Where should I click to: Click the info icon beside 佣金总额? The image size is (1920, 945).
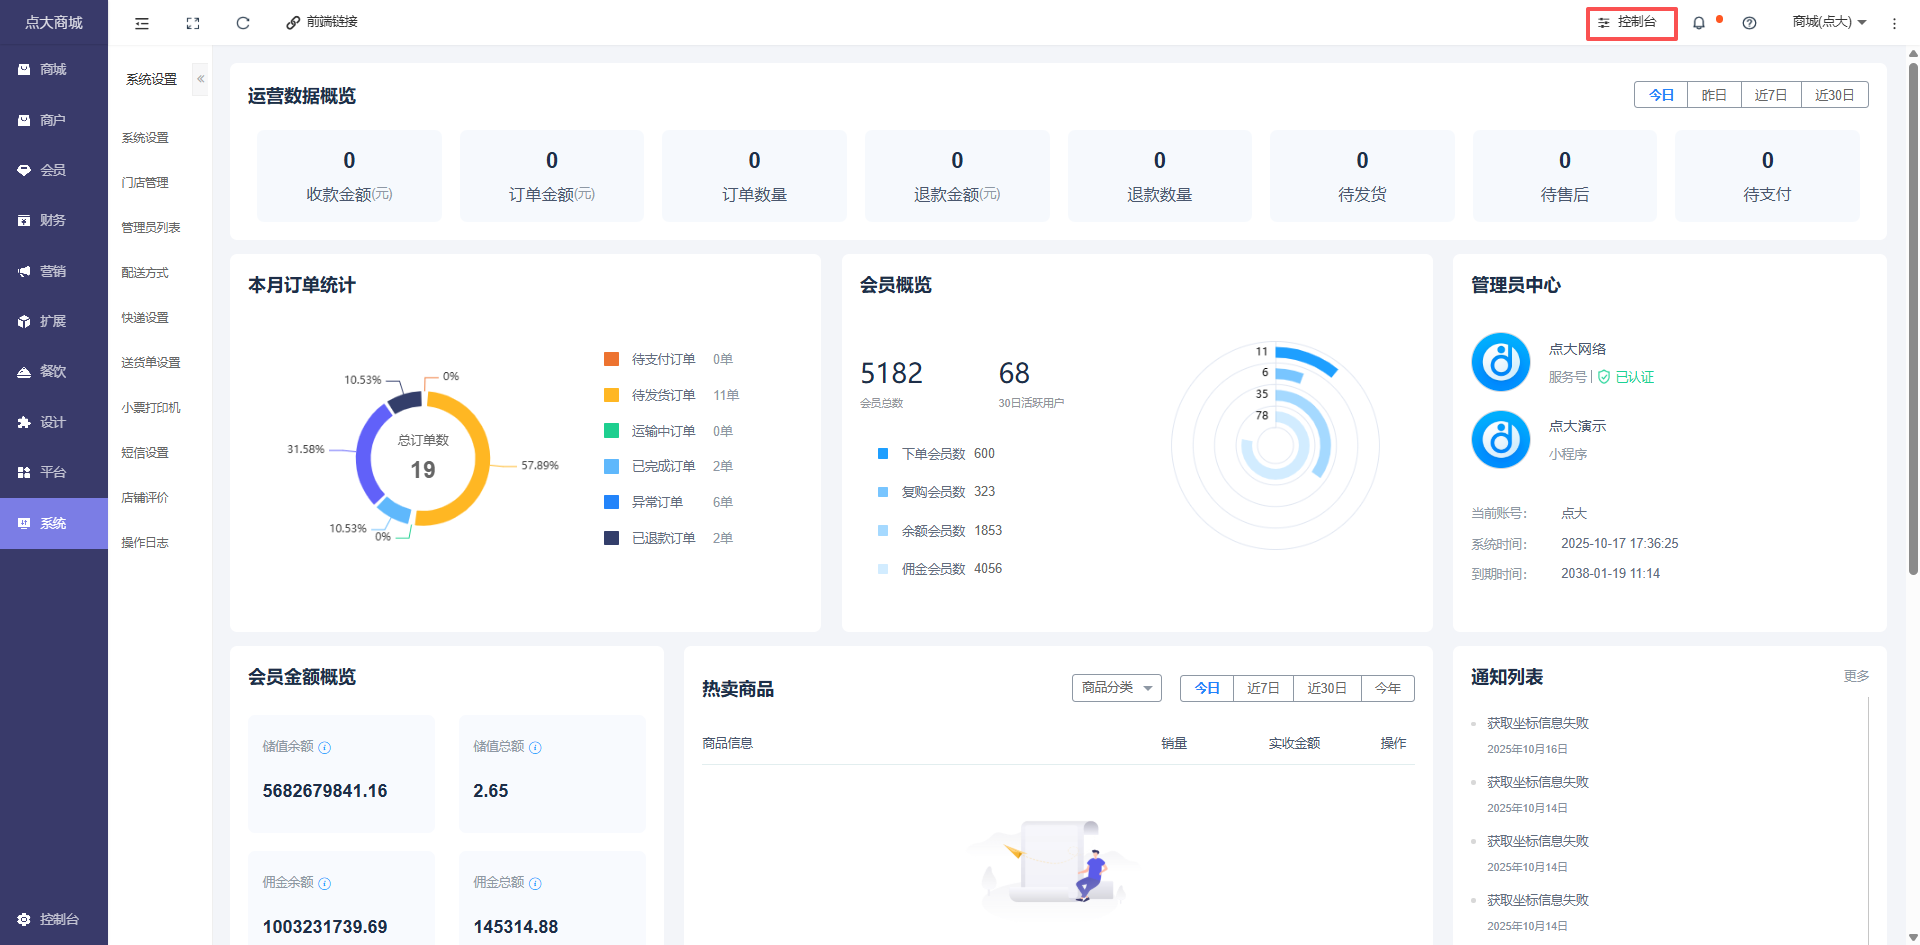pos(535,883)
